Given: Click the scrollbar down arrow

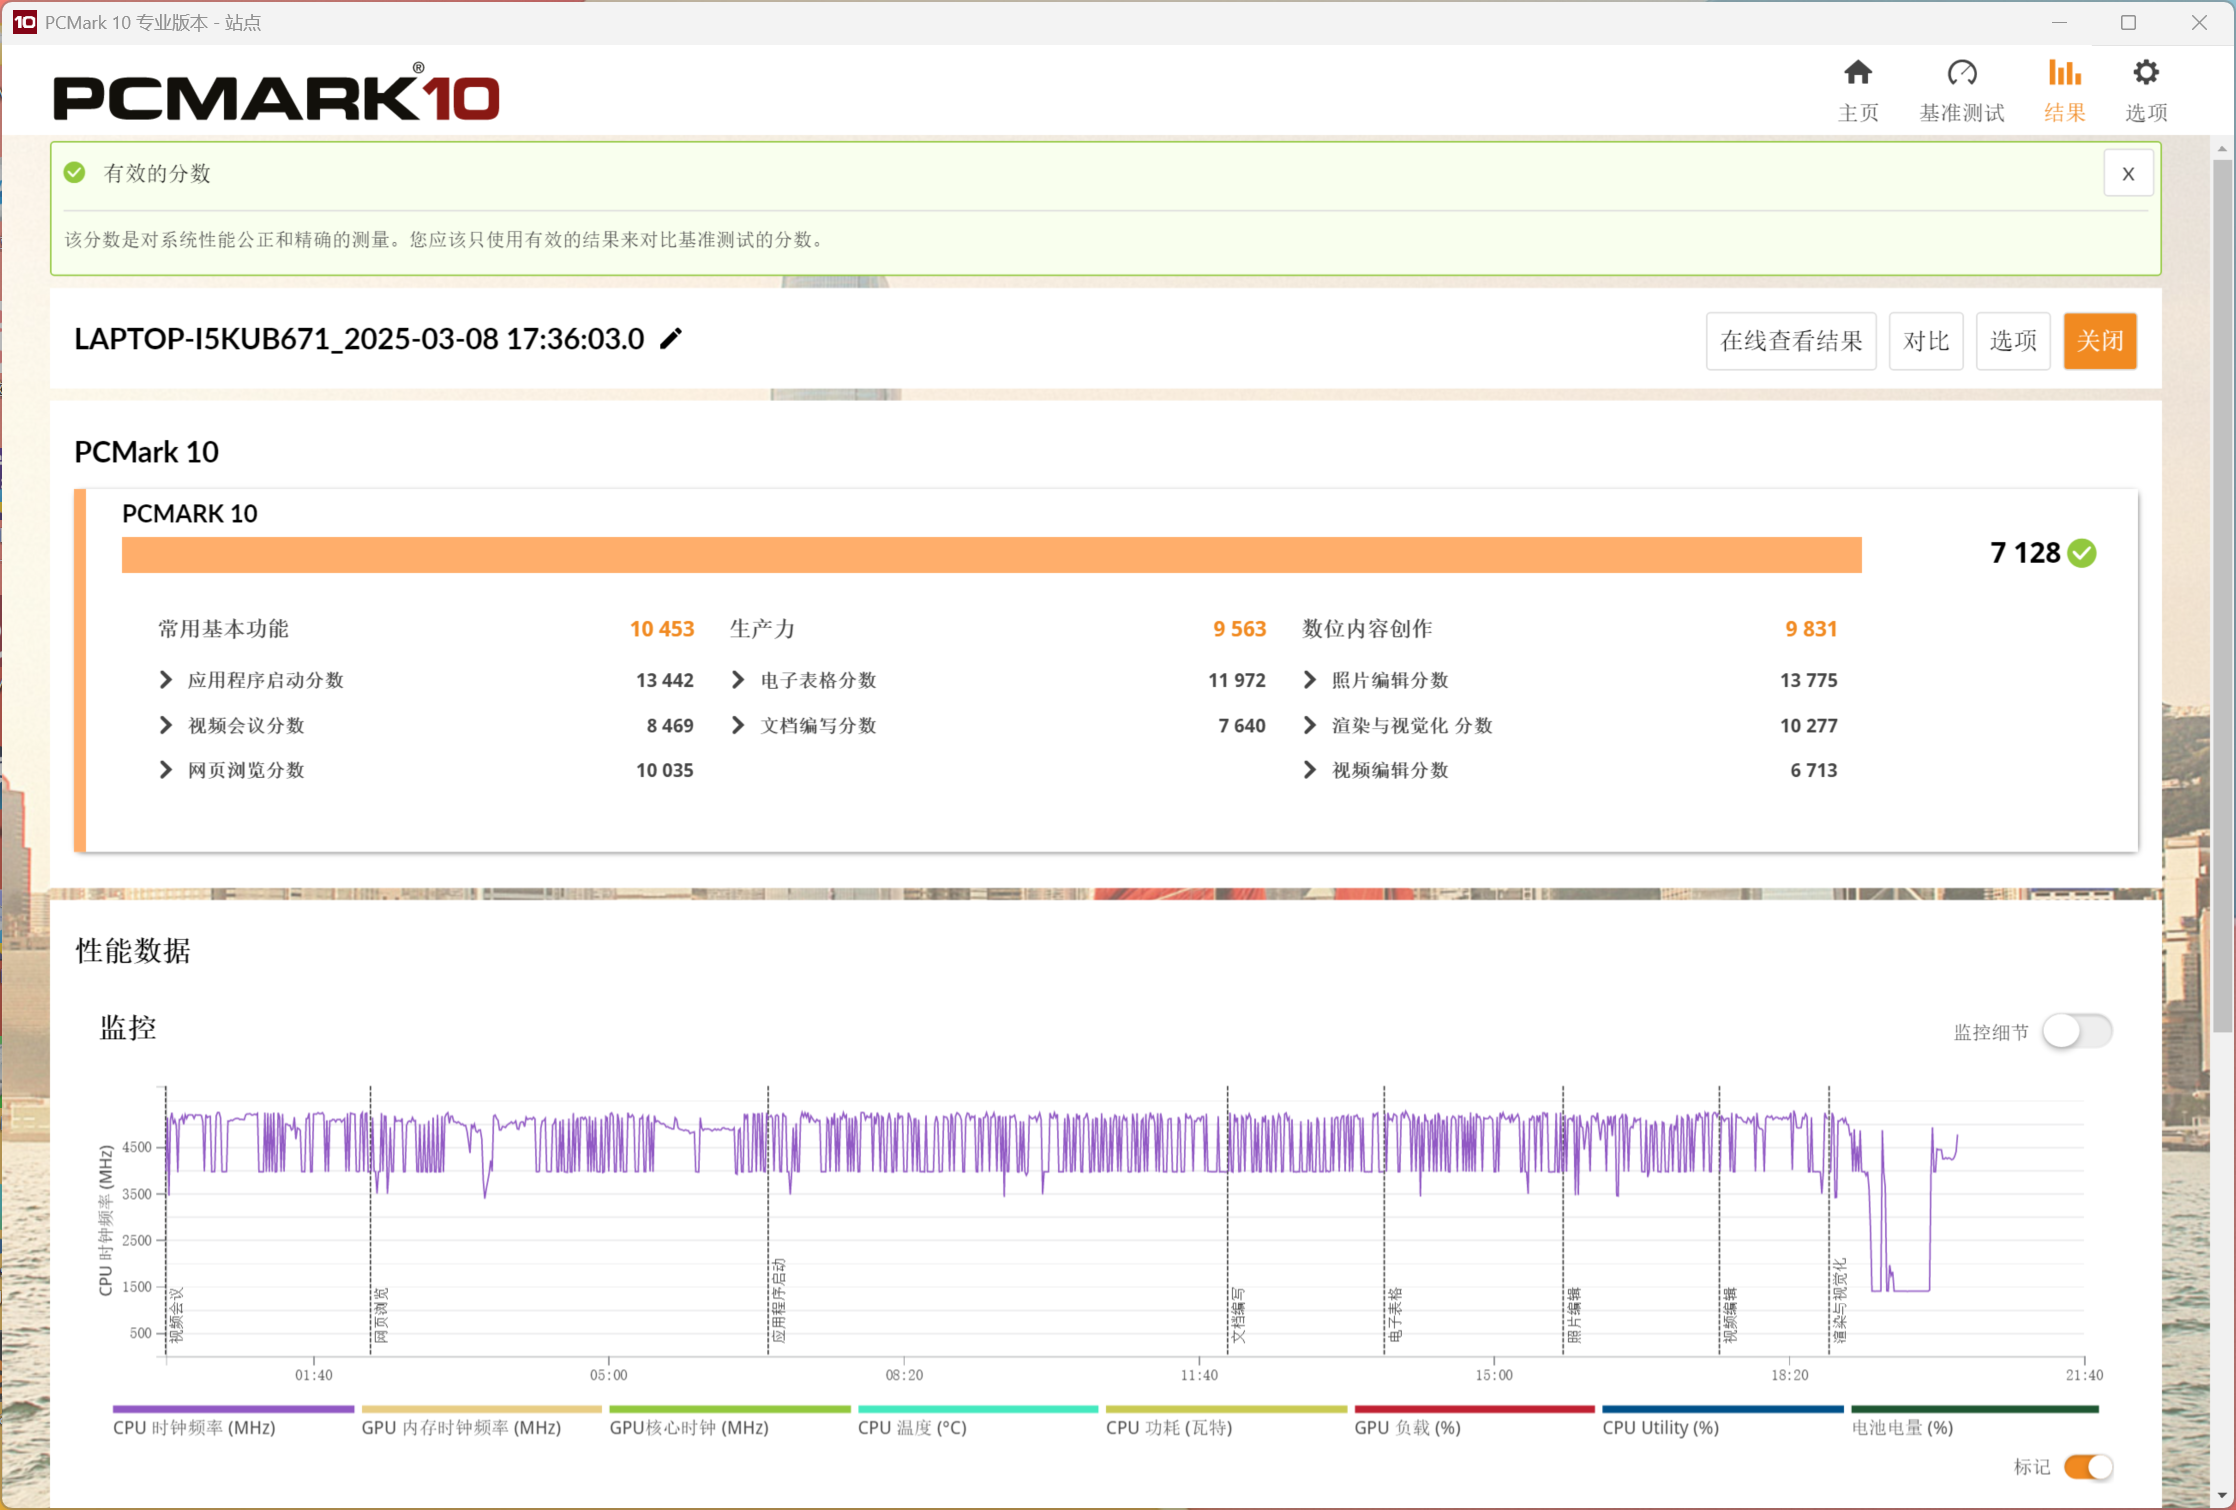Looking at the screenshot, I should [x=2222, y=1496].
